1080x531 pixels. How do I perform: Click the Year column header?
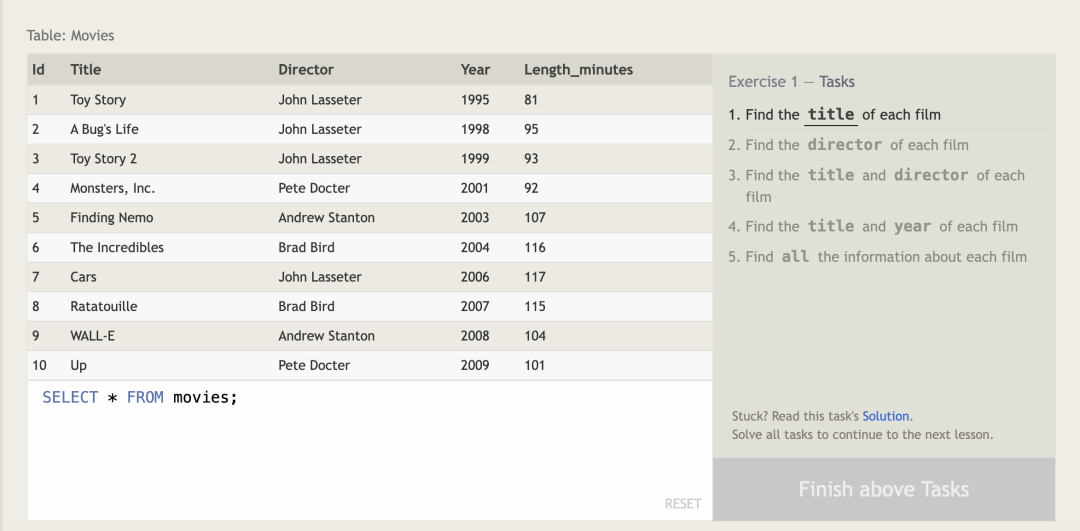pyautogui.click(x=475, y=70)
